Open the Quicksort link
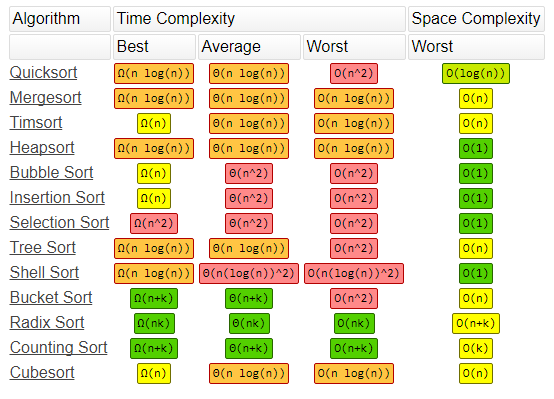 tap(43, 73)
